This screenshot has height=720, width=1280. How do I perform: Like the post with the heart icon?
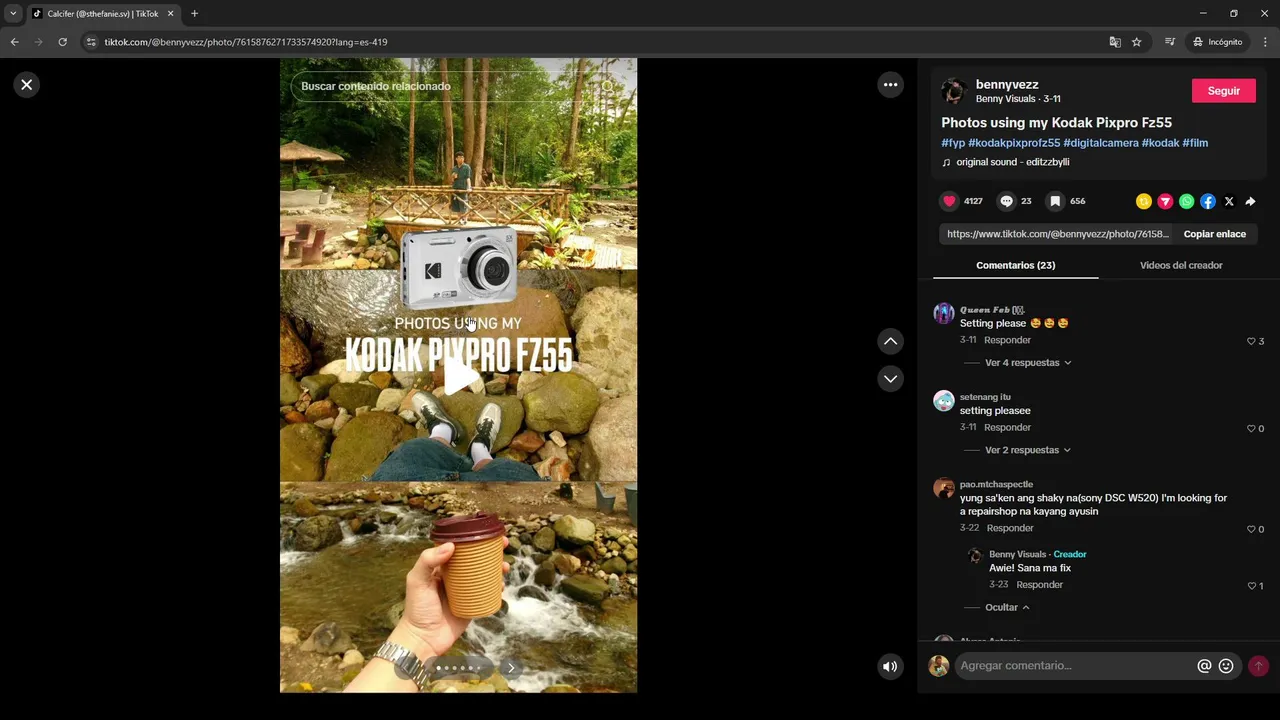[x=949, y=201]
